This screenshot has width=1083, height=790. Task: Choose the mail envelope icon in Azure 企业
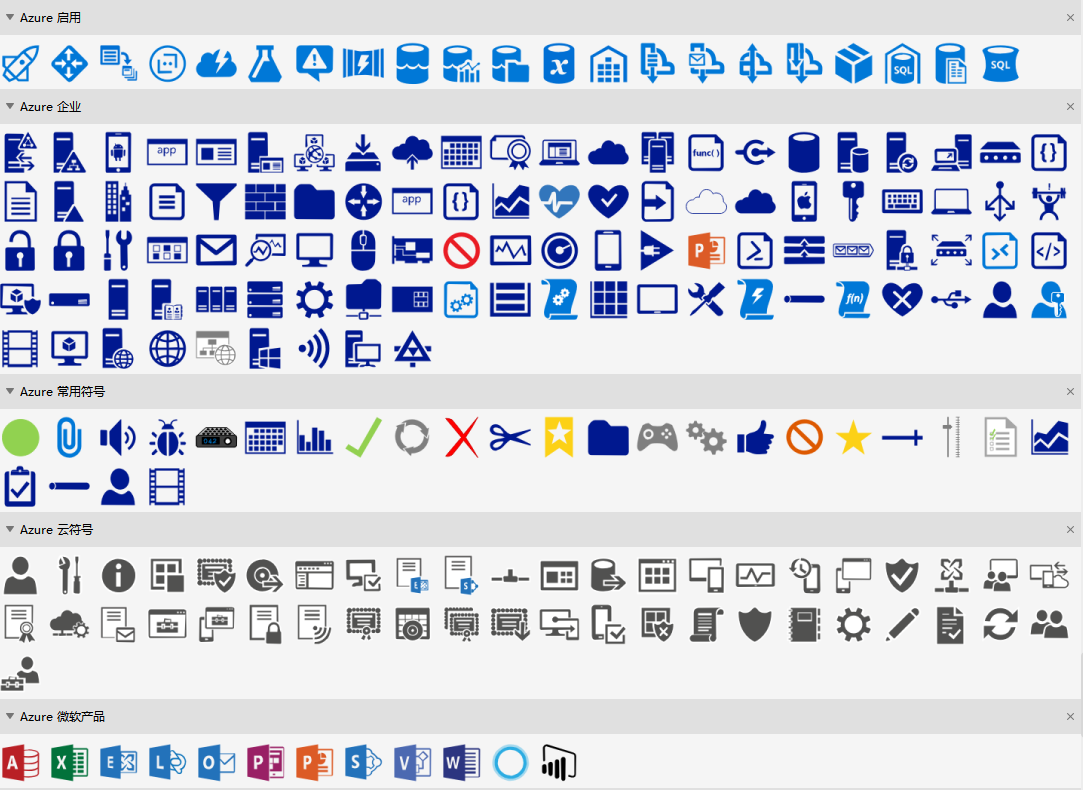click(x=216, y=251)
